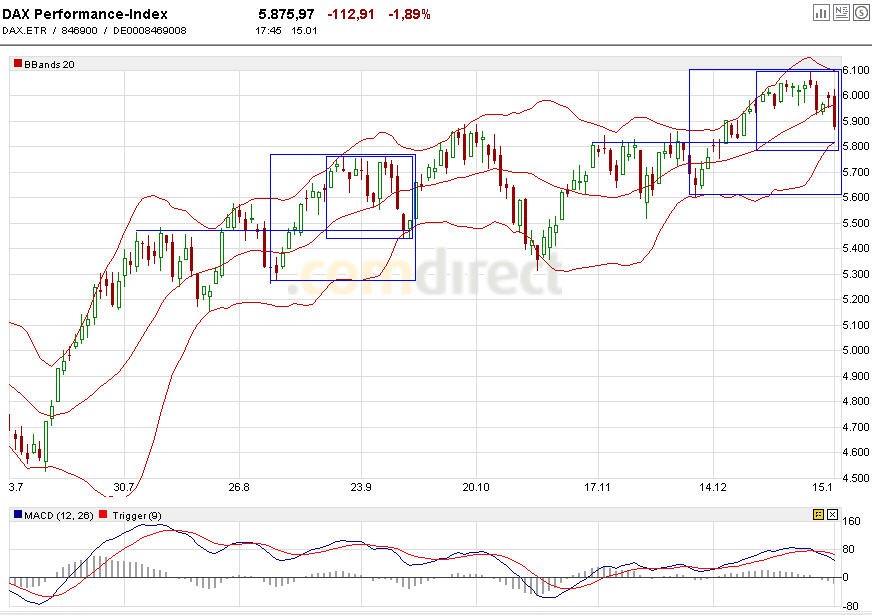Viewport: 872px width, 615px height.
Task: Open the News "N" icon
Action: click(x=841, y=12)
